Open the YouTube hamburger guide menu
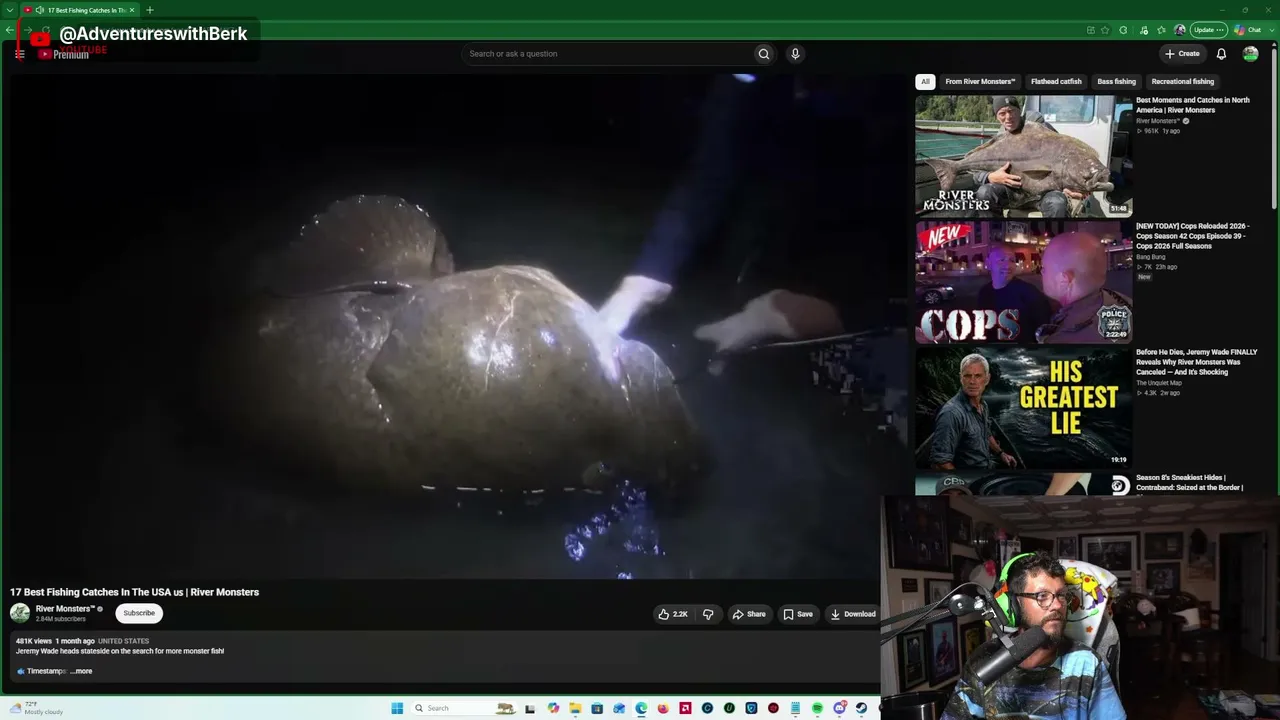The height and width of the screenshot is (720, 1280). pos(20,54)
